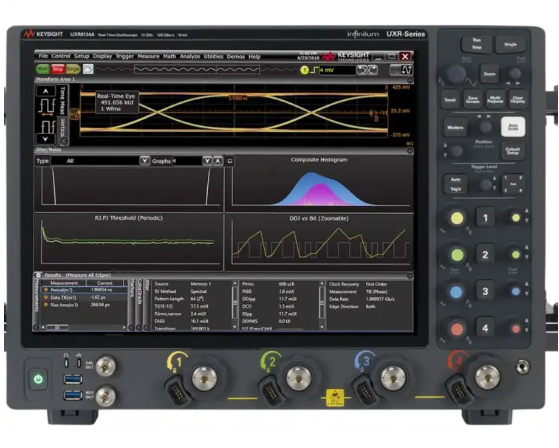Select the period measurement icon in the sidebar
Screen dimensions: 559x448
tap(47, 107)
